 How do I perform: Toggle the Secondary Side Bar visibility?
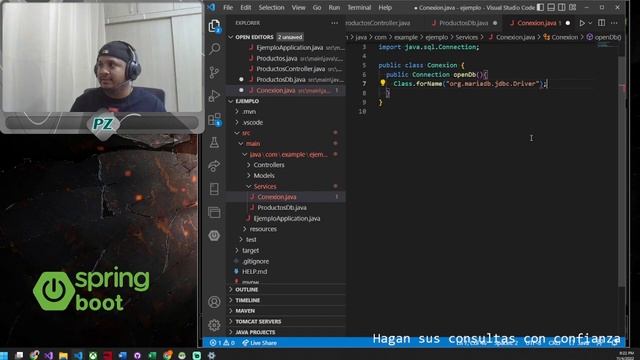tap(562, 7)
